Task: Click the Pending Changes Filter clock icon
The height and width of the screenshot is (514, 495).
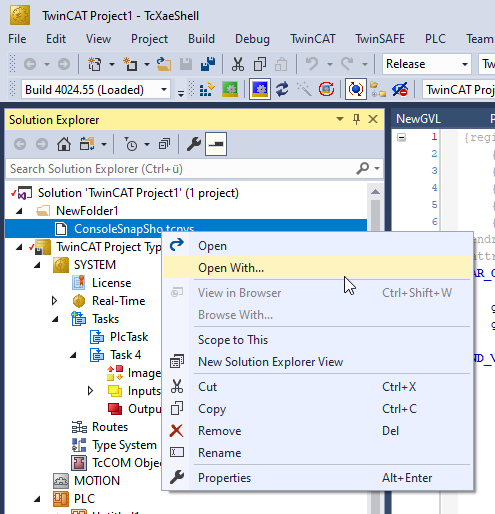Action: click(x=131, y=144)
